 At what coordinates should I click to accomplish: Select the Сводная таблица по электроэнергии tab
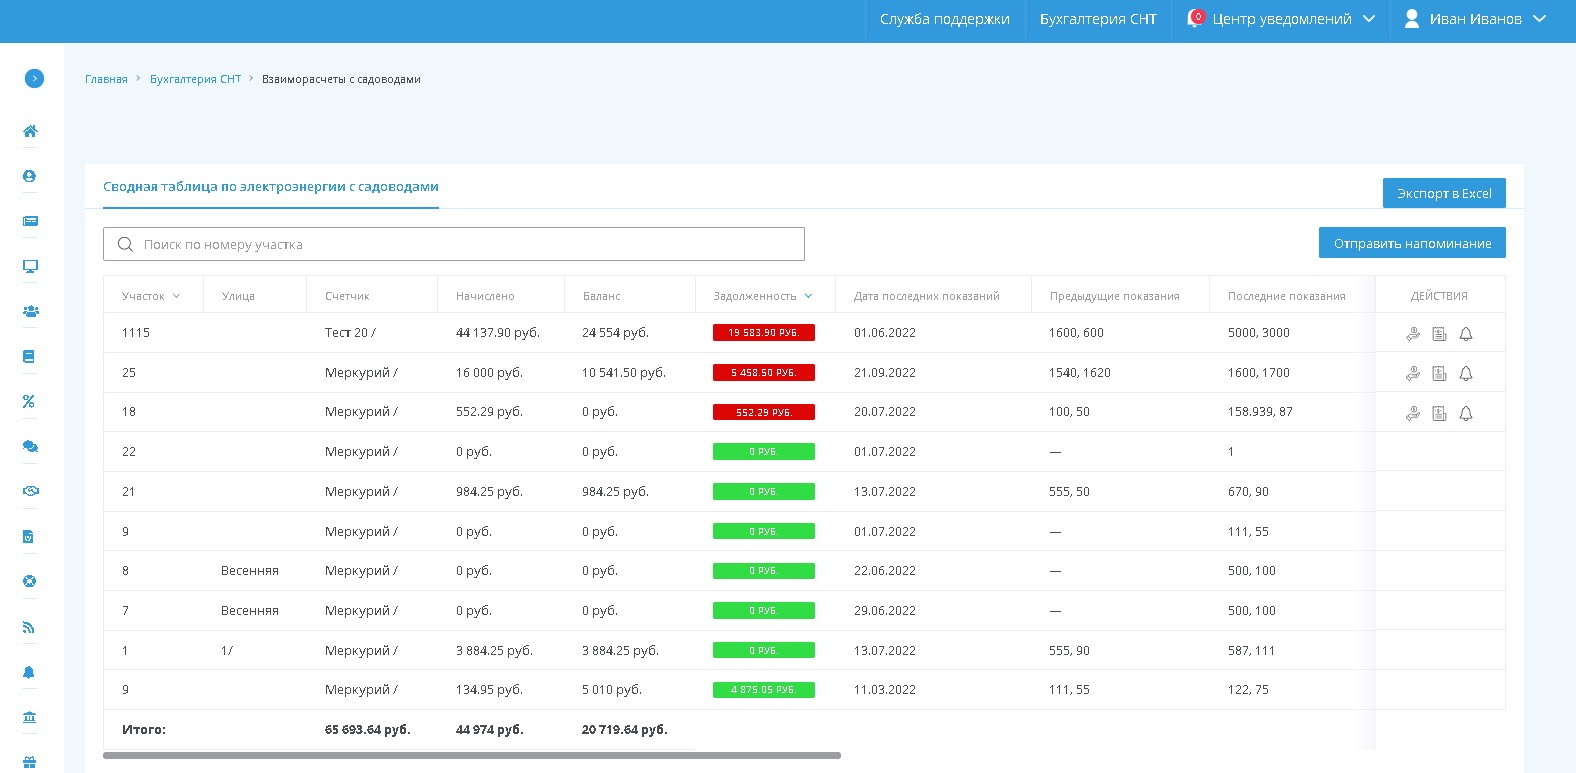click(x=271, y=187)
